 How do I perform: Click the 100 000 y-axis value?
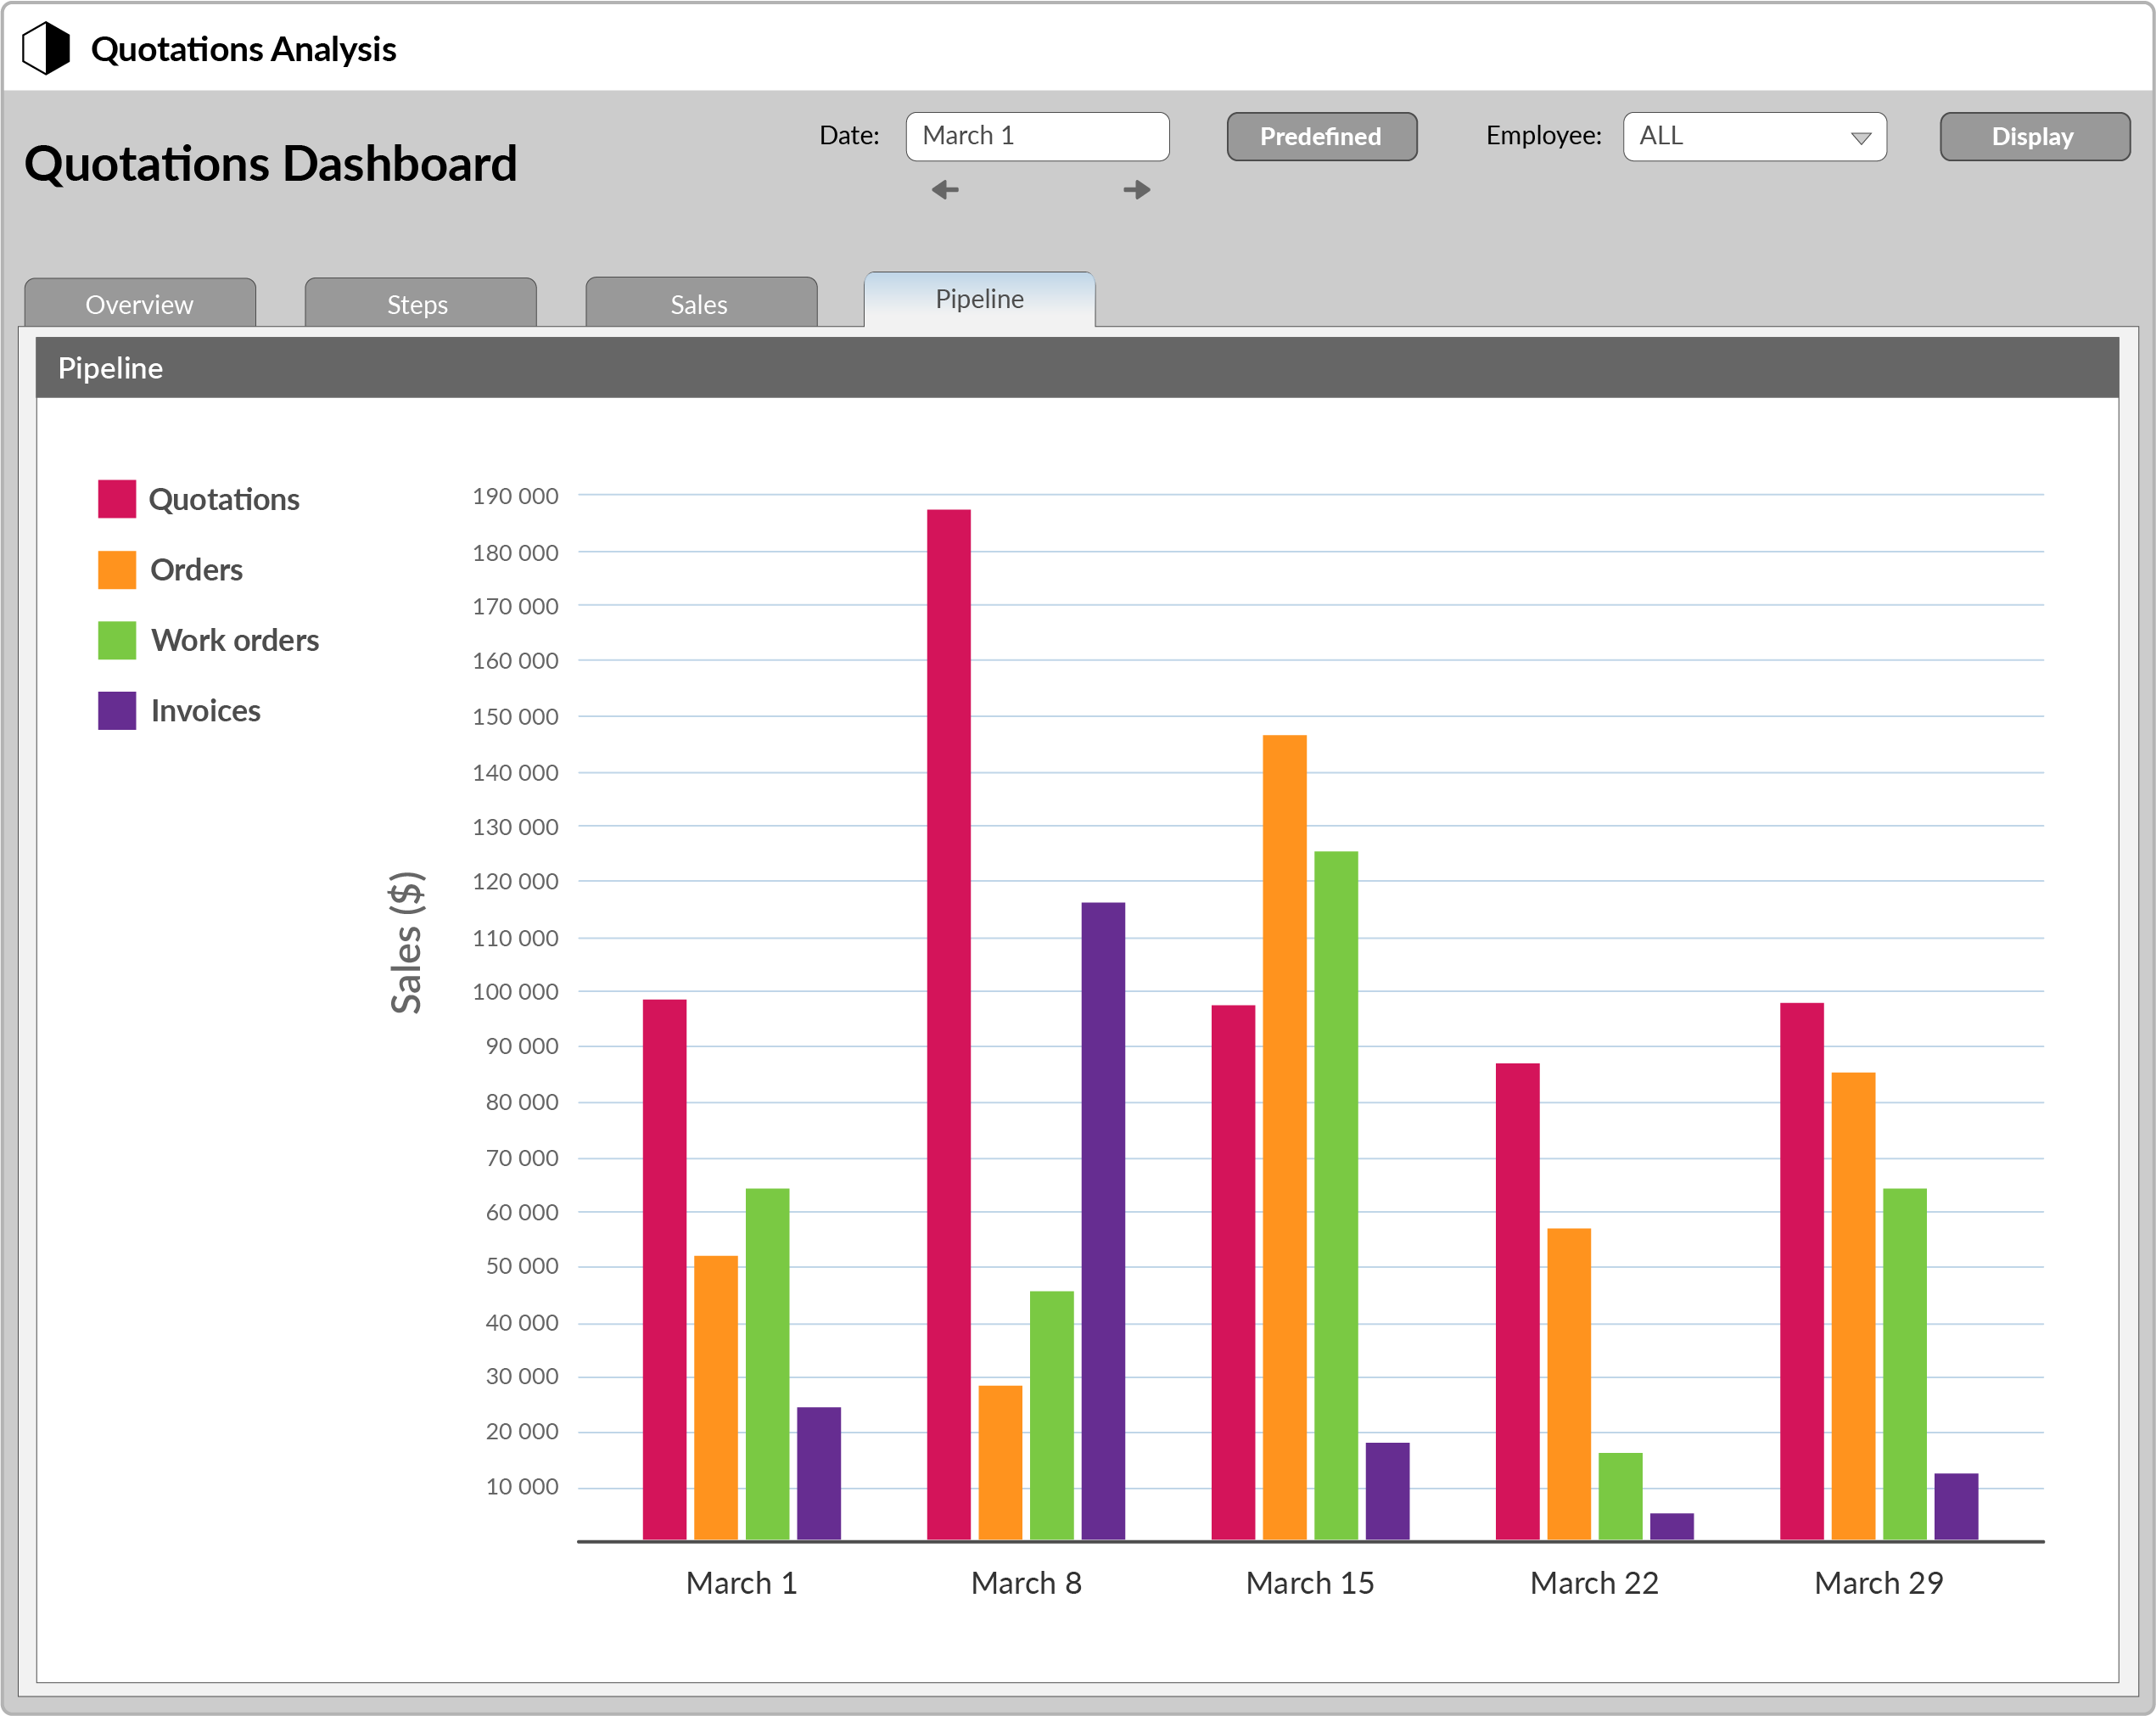(515, 992)
